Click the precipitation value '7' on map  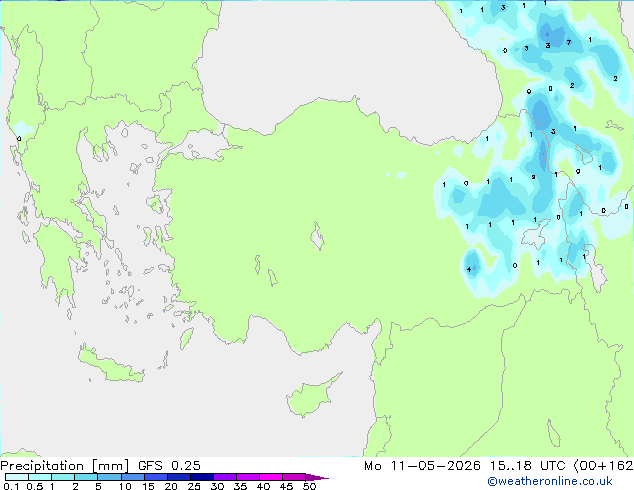coord(569,42)
